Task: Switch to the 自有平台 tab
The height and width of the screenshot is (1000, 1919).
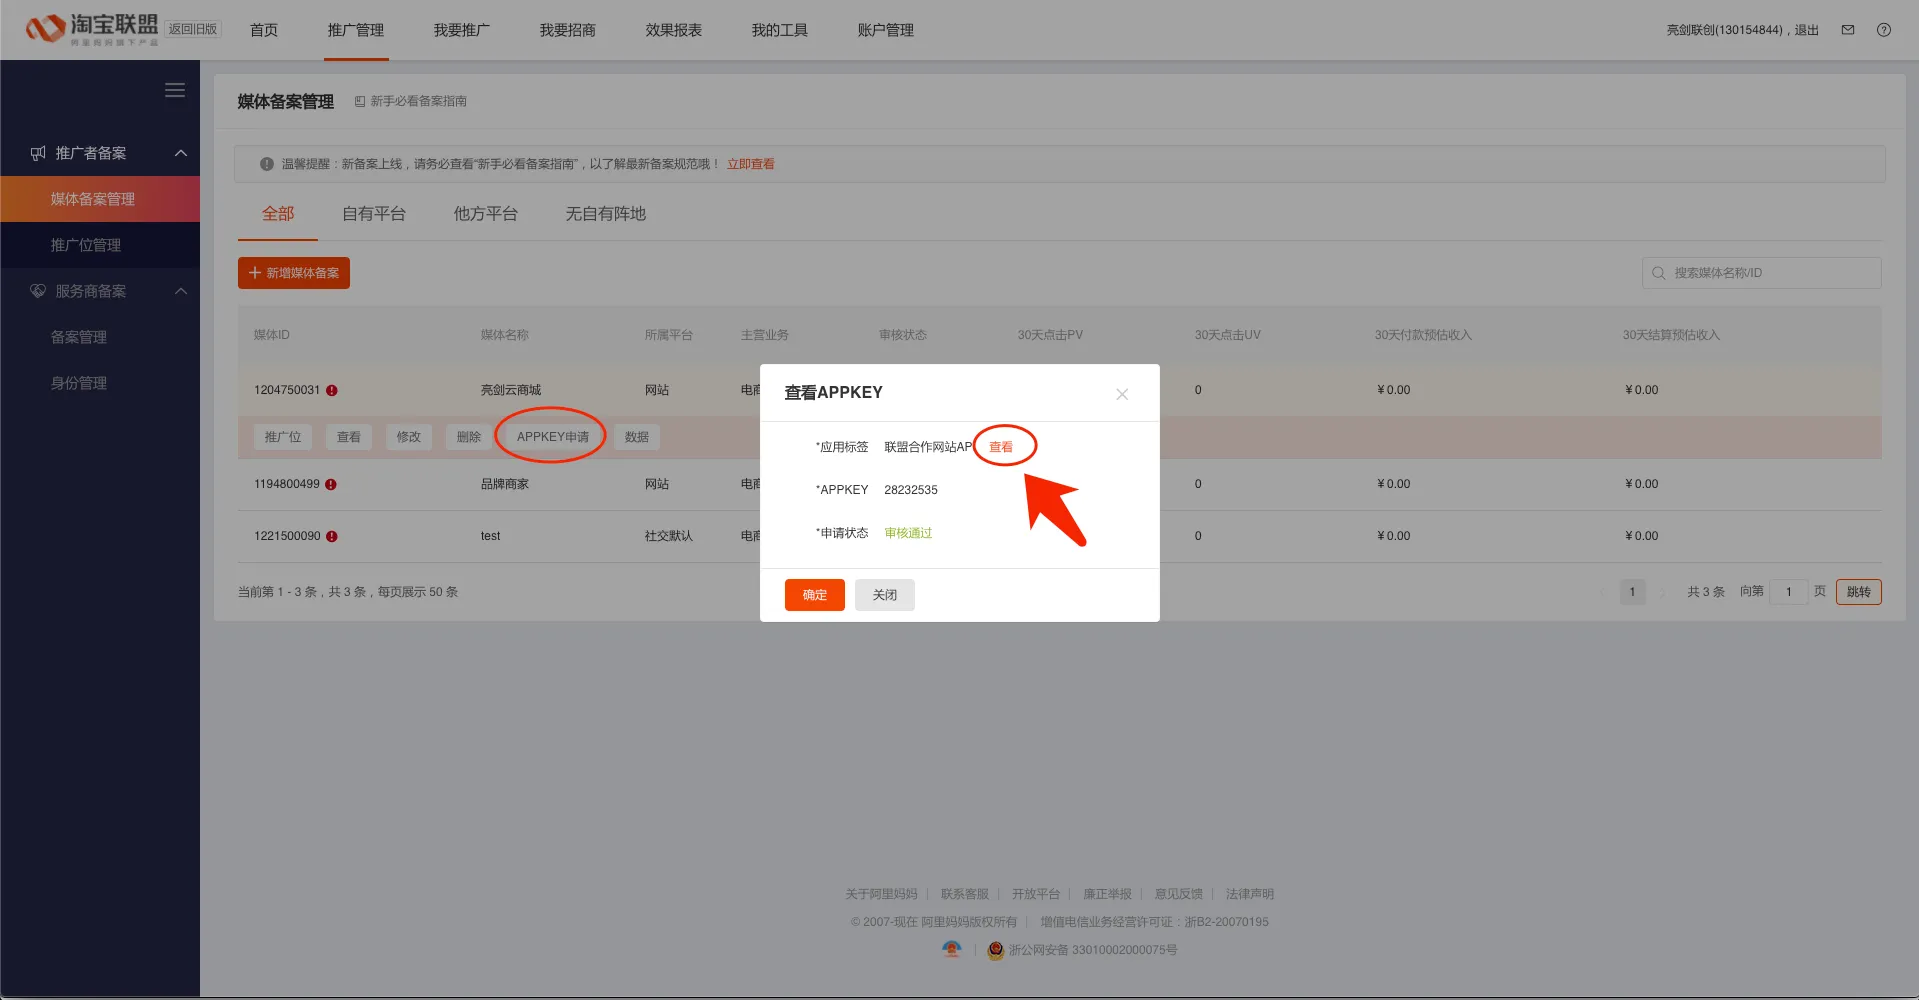Action: pyautogui.click(x=374, y=214)
